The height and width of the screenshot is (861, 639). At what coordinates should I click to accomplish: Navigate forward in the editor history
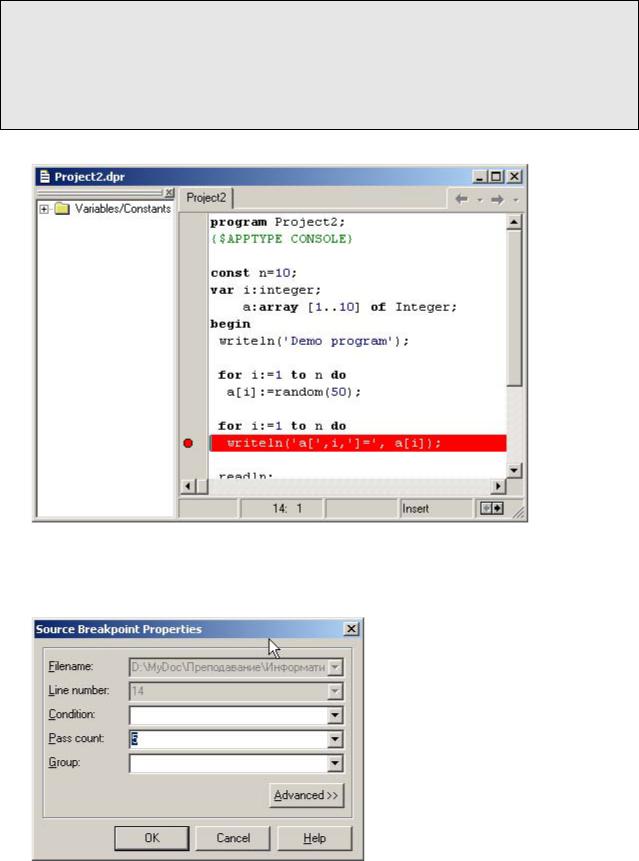click(497, 199)
